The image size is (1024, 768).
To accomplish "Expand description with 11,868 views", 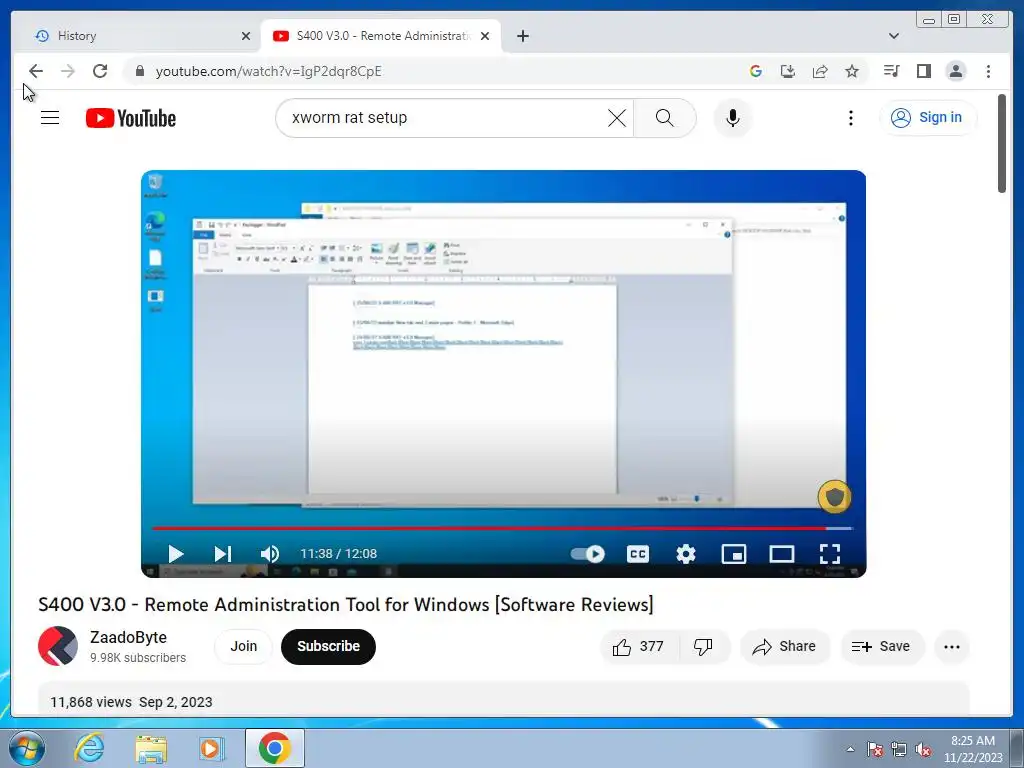I will tap(503, 699).
